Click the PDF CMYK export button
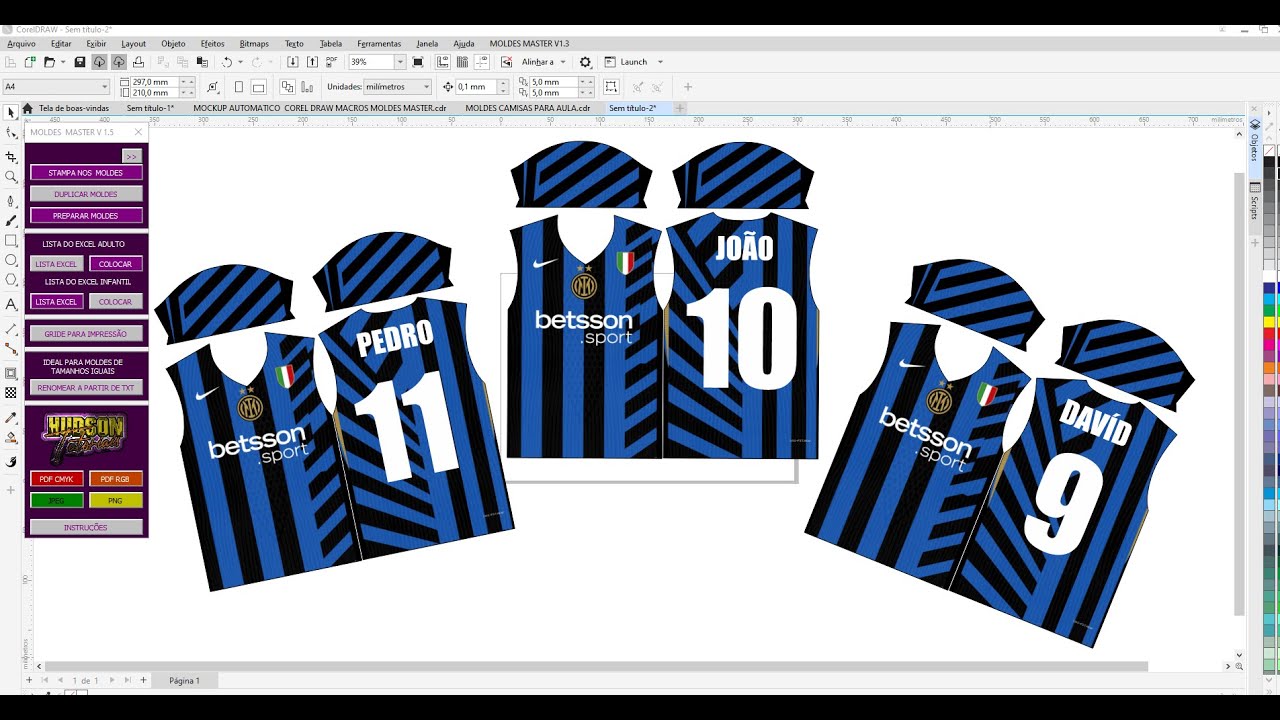Image resolution: width=1280 pixels, height=720 pixels. pyautogui.click(x=57, y=479)
